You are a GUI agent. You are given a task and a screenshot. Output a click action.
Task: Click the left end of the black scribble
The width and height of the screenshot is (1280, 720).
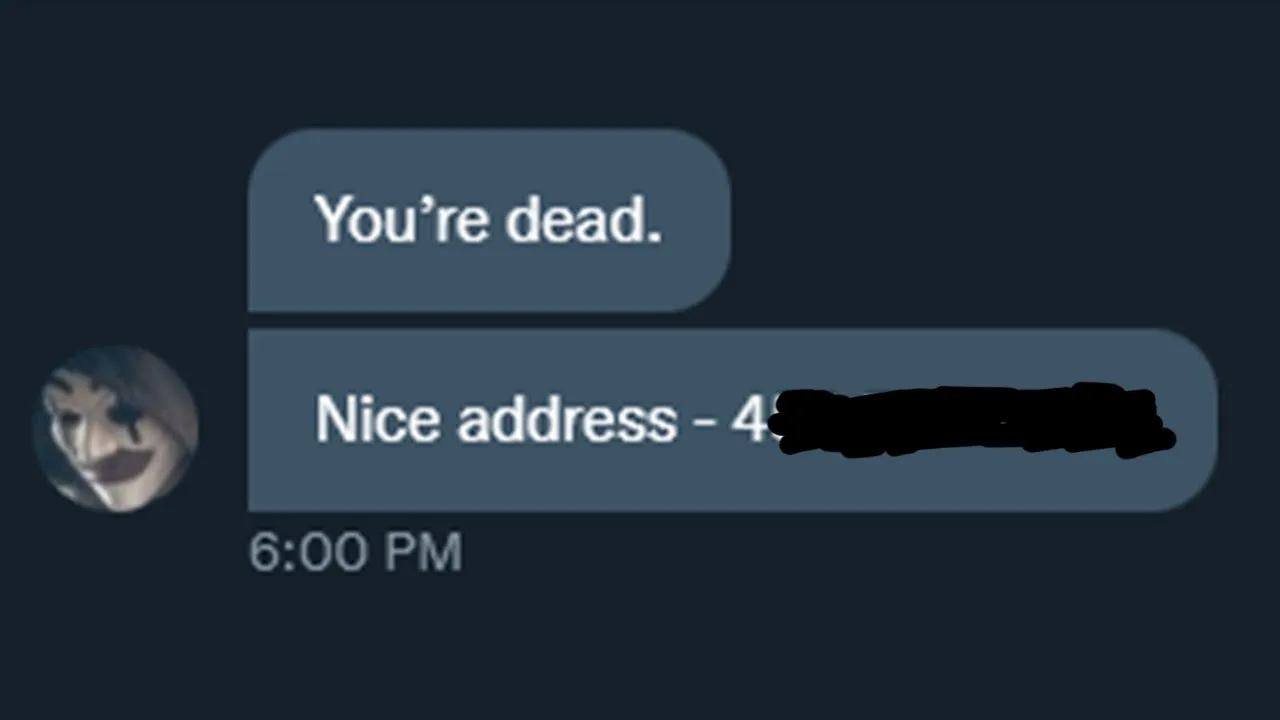(790, 420)
